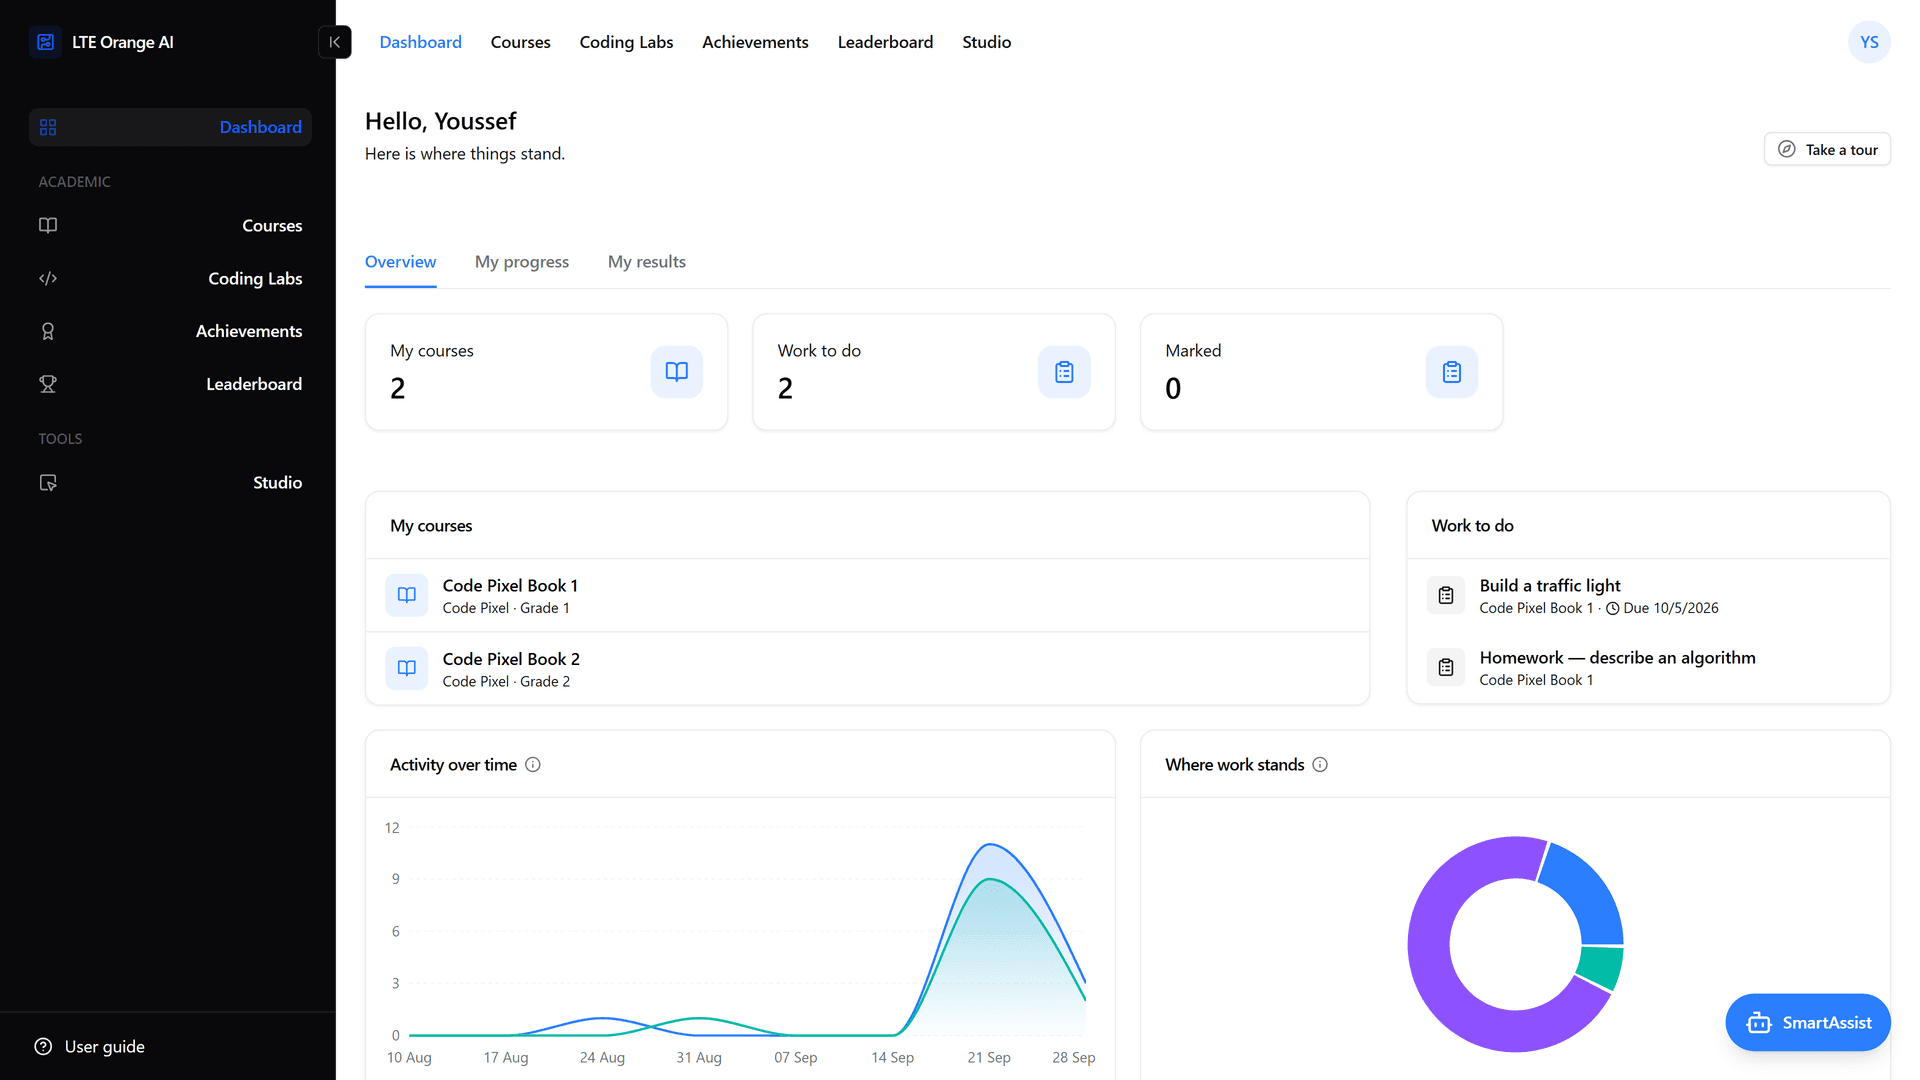Open the YS user avatar menu

(1869, 42)
